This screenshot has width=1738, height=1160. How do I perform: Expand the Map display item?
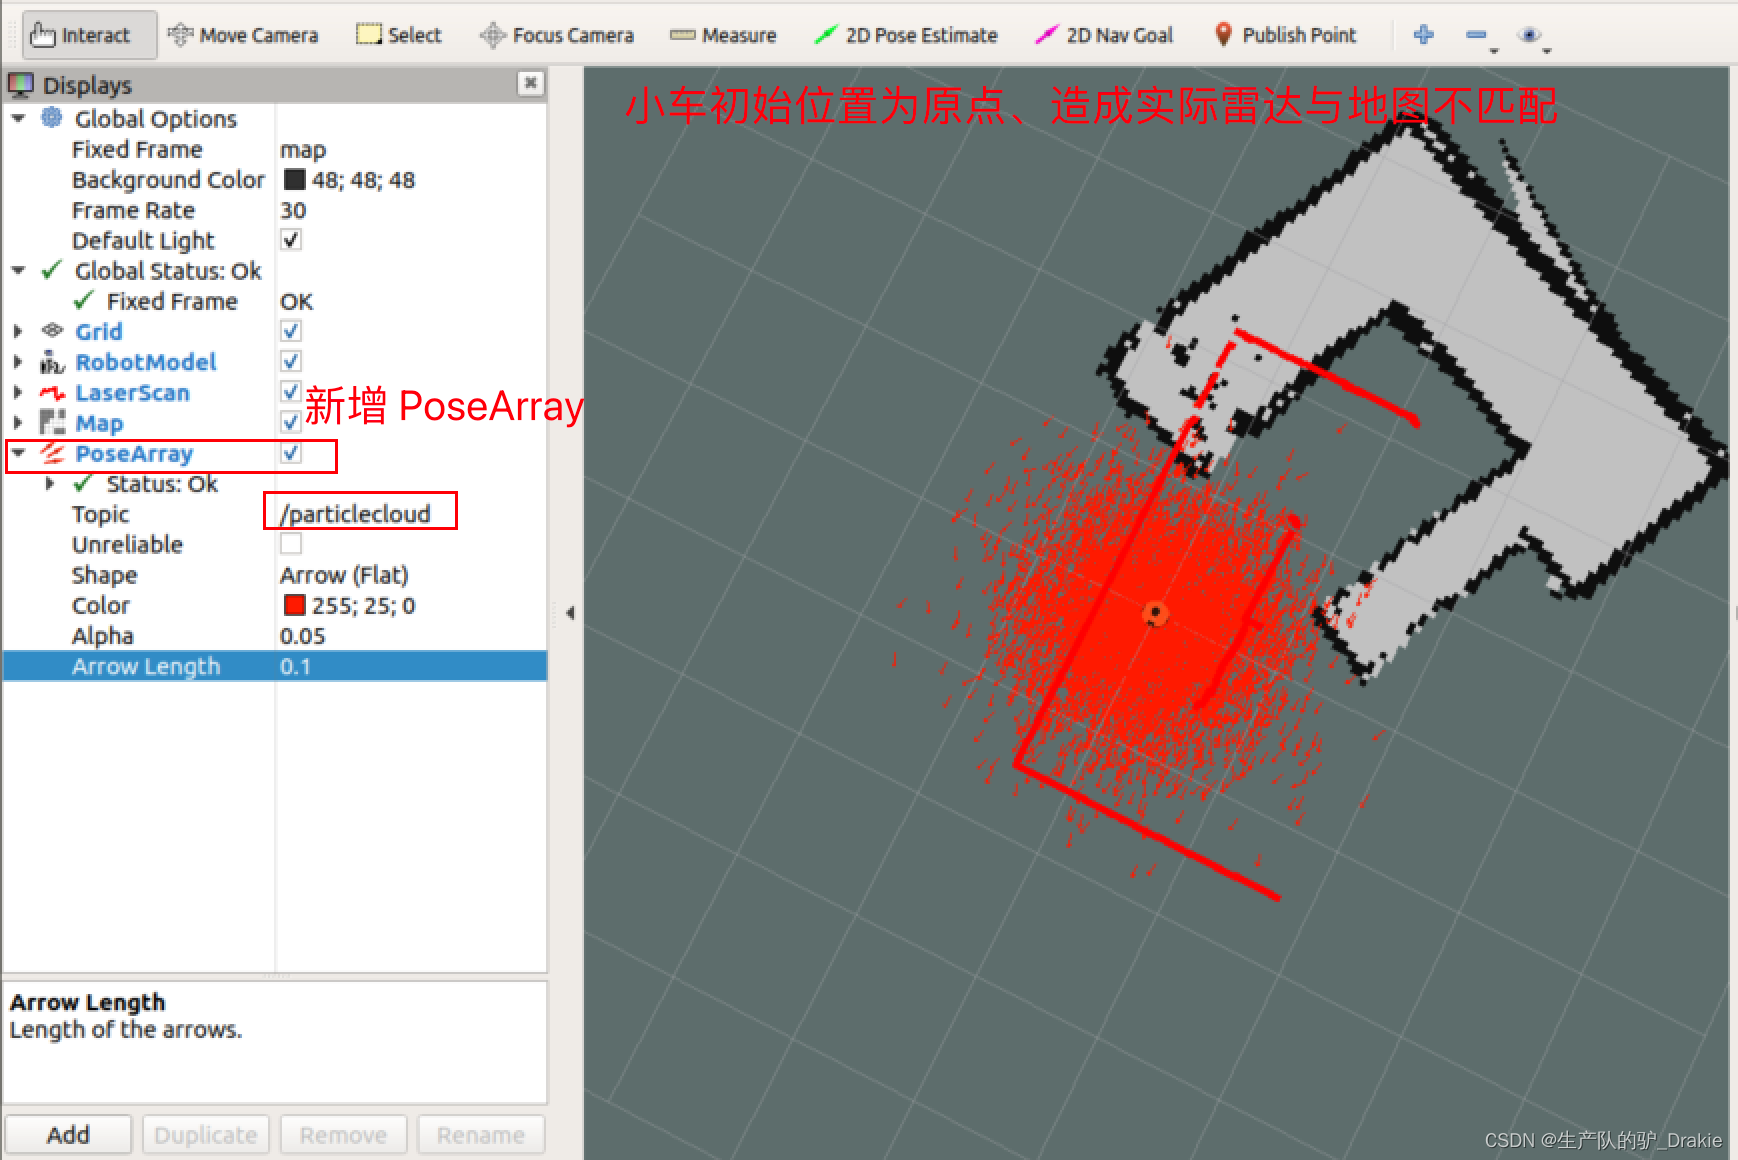[x=18, y=423]
